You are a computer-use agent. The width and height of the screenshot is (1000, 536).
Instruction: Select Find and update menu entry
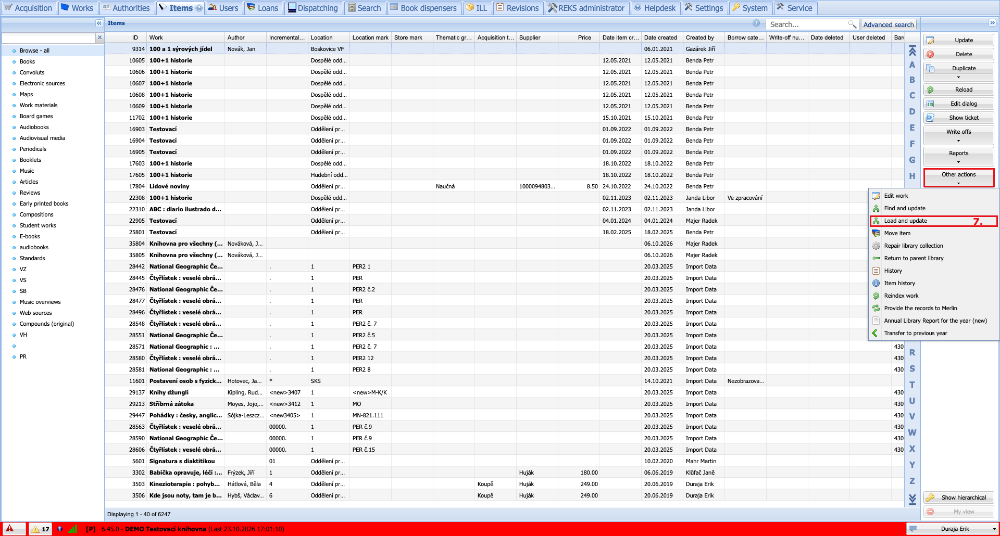point(932,208)
